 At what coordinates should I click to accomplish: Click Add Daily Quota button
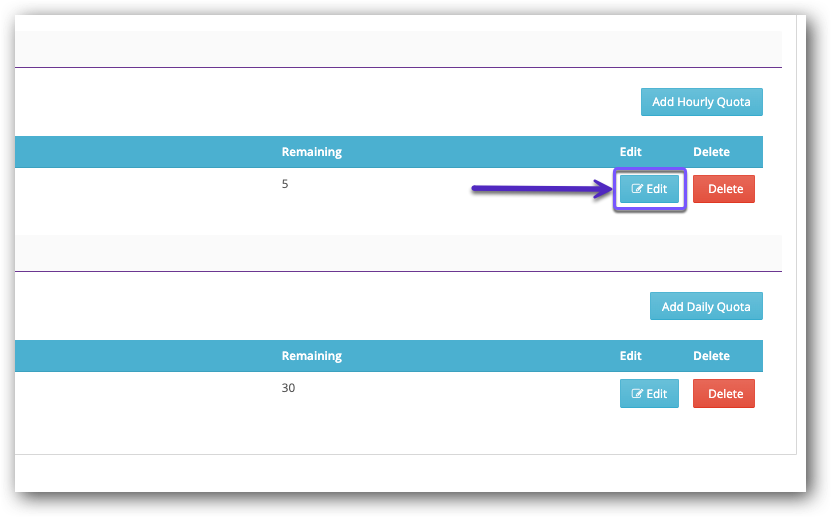click(x=705, y=307)
